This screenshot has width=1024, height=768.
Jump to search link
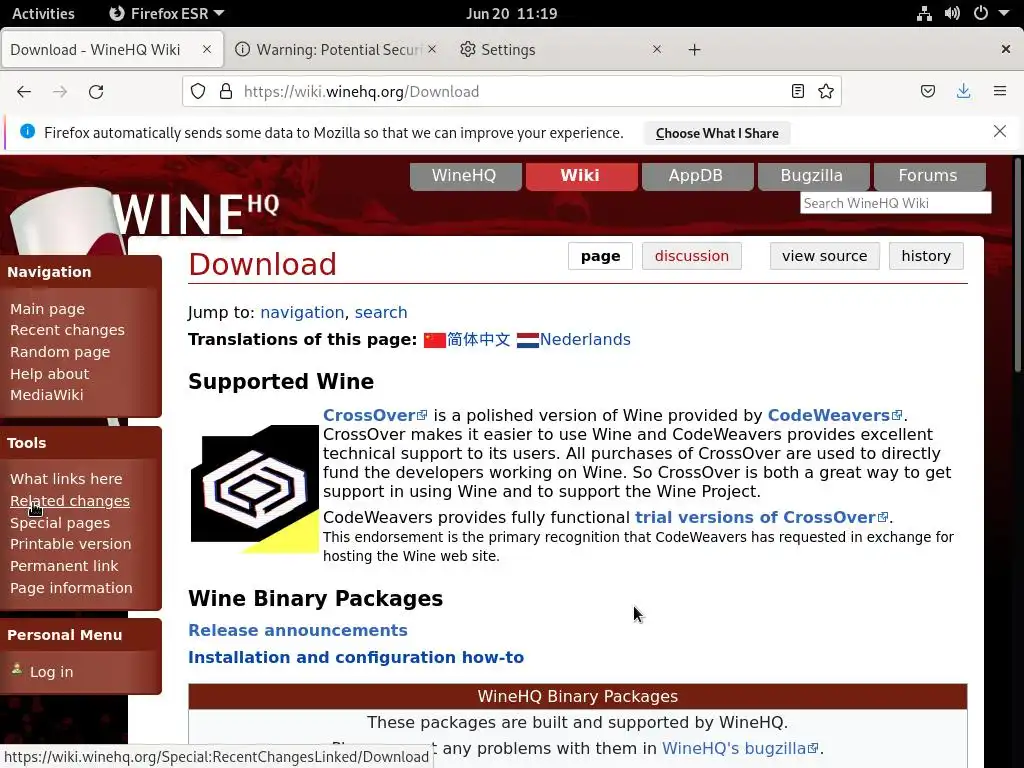point(381,313)
